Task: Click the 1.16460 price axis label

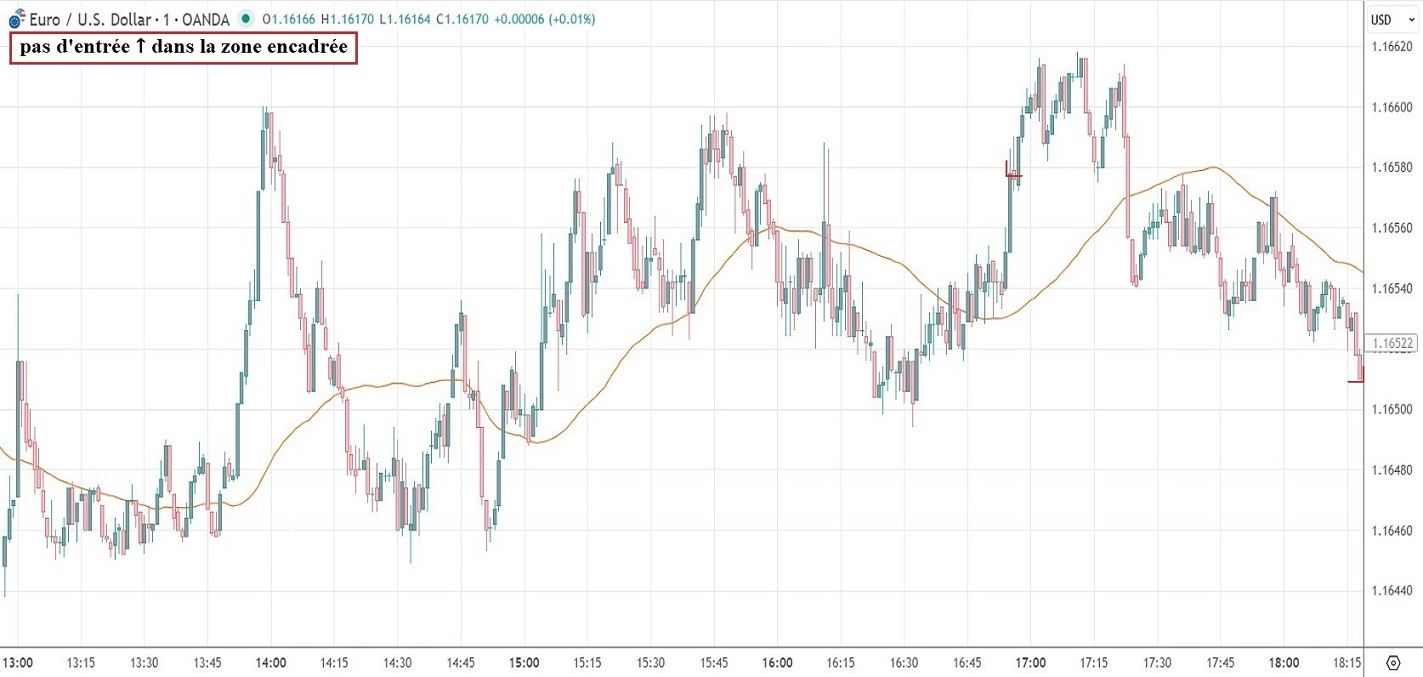Action: (1392, 530)
